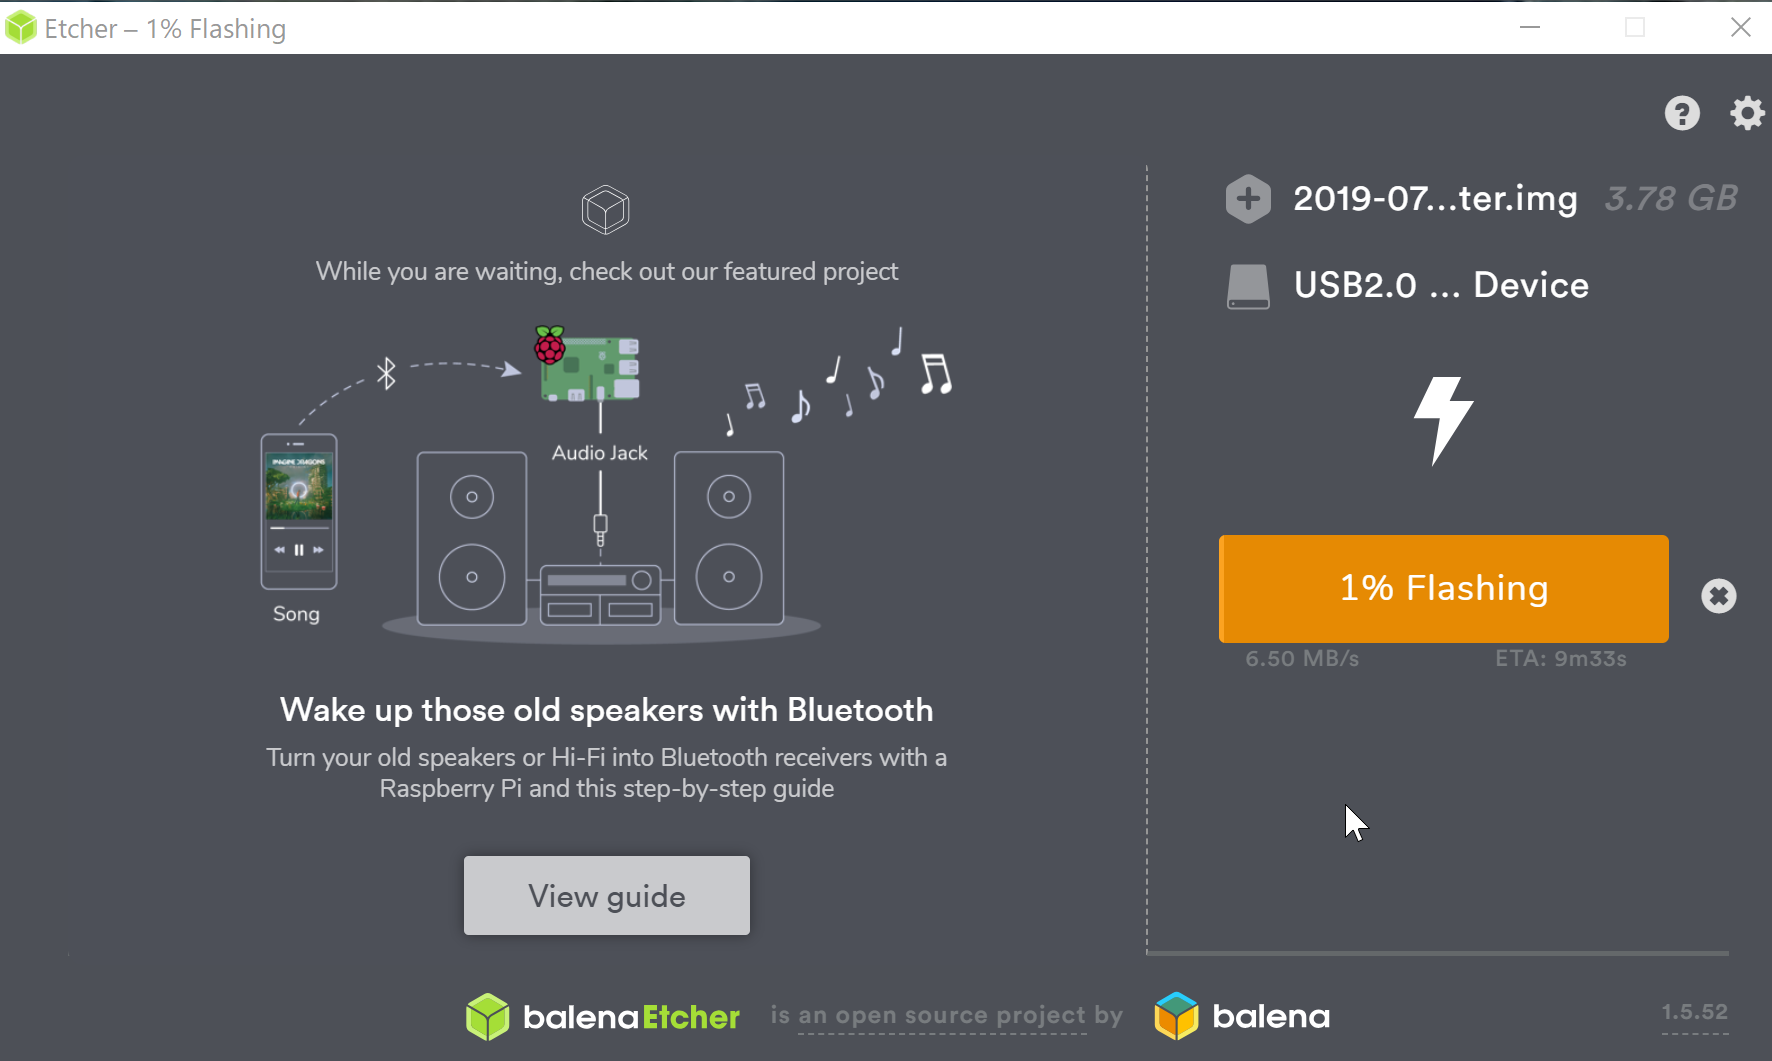Open settings via the gear icon
The image size is (1772, 1061).
1747,113
